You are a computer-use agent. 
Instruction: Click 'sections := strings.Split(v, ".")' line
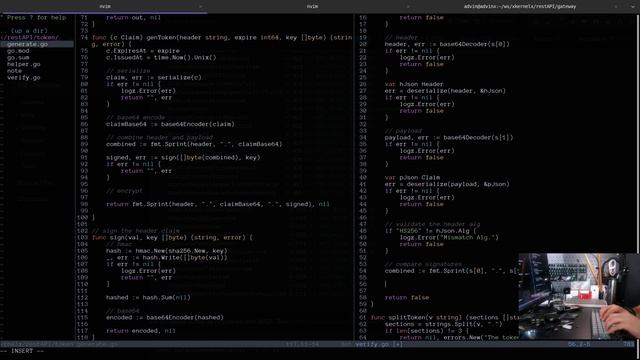point(443,324)
